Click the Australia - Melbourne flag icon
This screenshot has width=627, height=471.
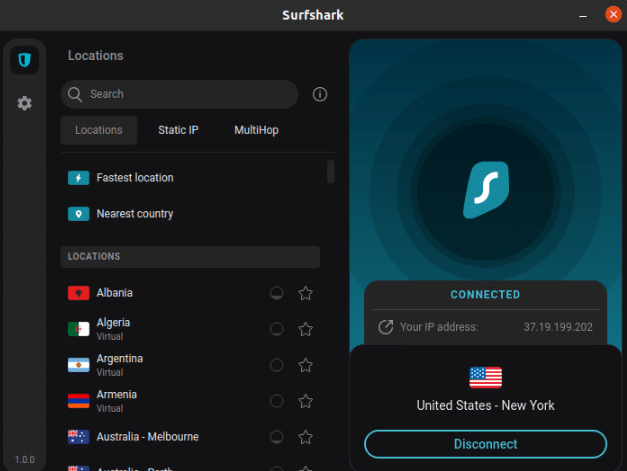(x=78, y=437)
